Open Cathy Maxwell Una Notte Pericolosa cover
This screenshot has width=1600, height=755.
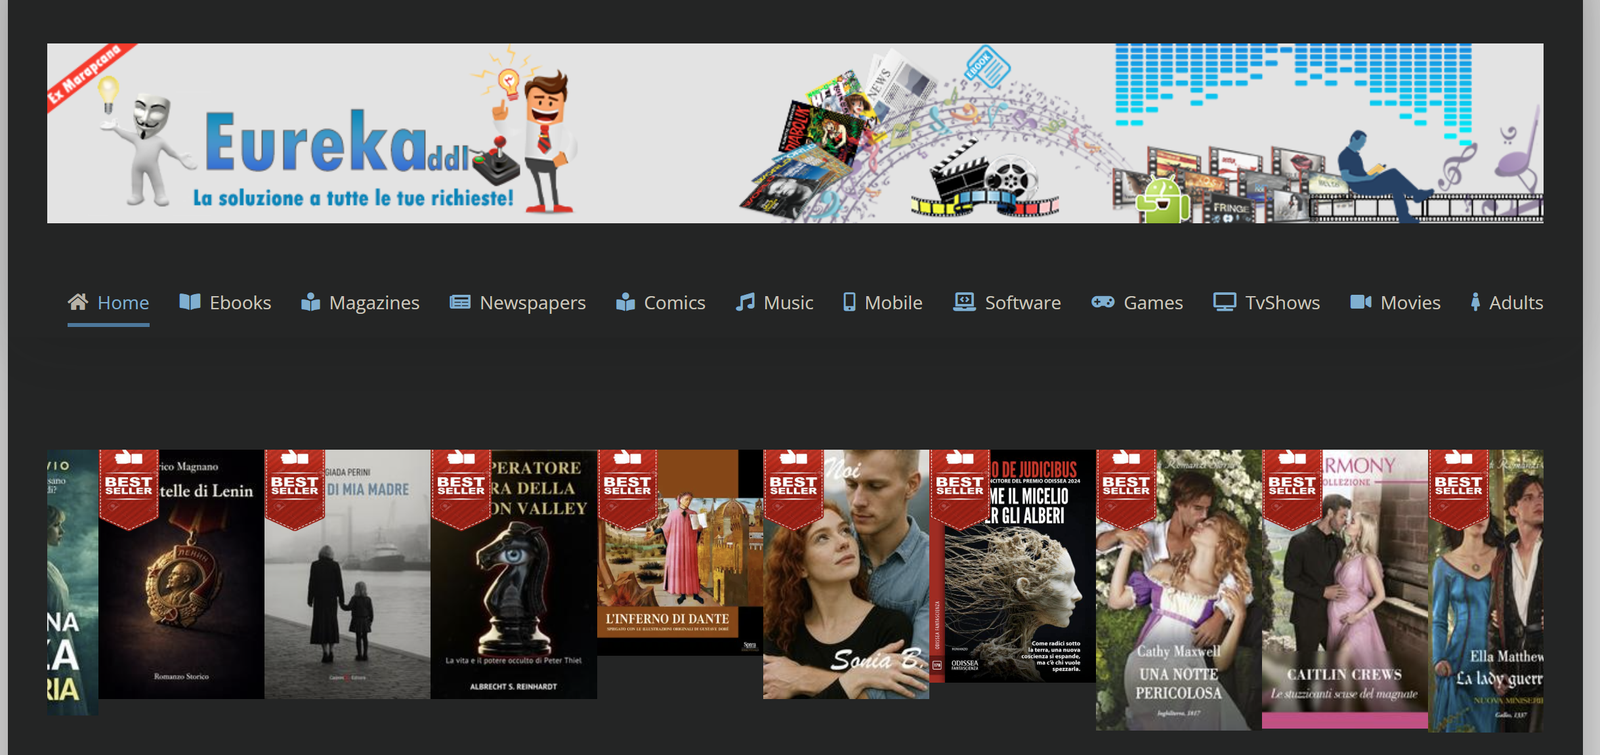[x=1178, y=590]
